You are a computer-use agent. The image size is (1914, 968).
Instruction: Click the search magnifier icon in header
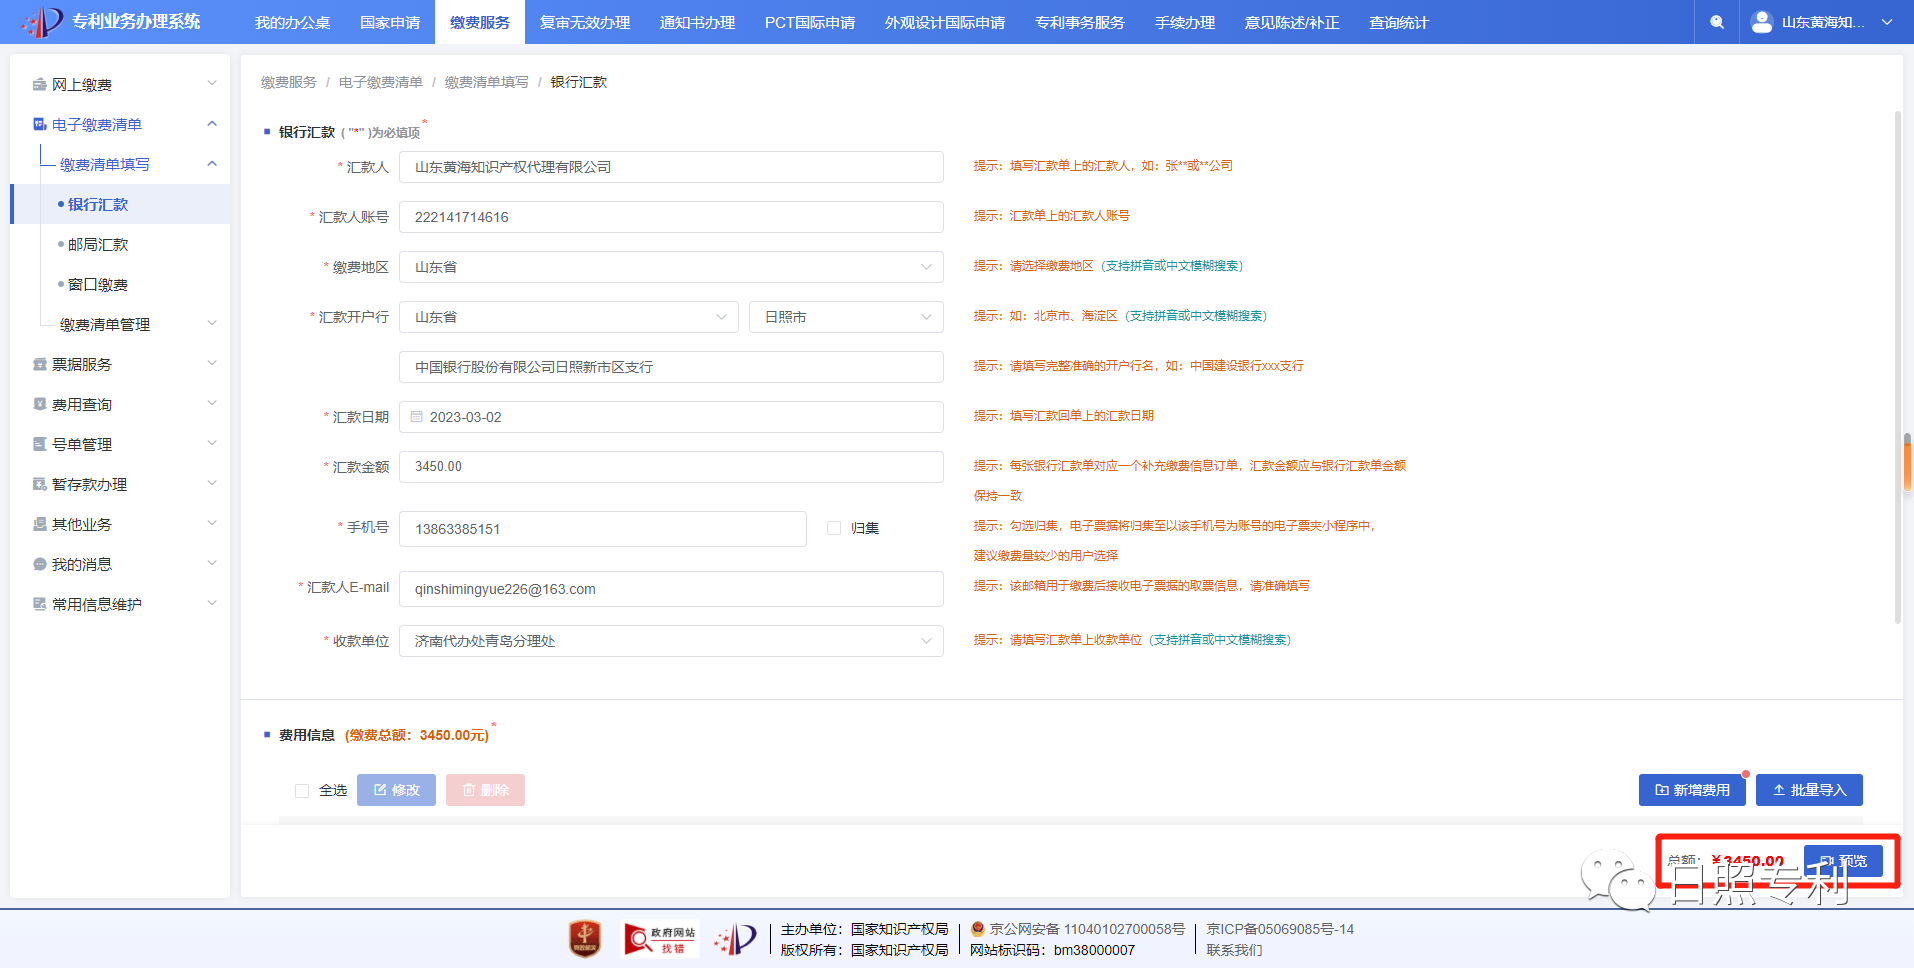point(1717,22)
